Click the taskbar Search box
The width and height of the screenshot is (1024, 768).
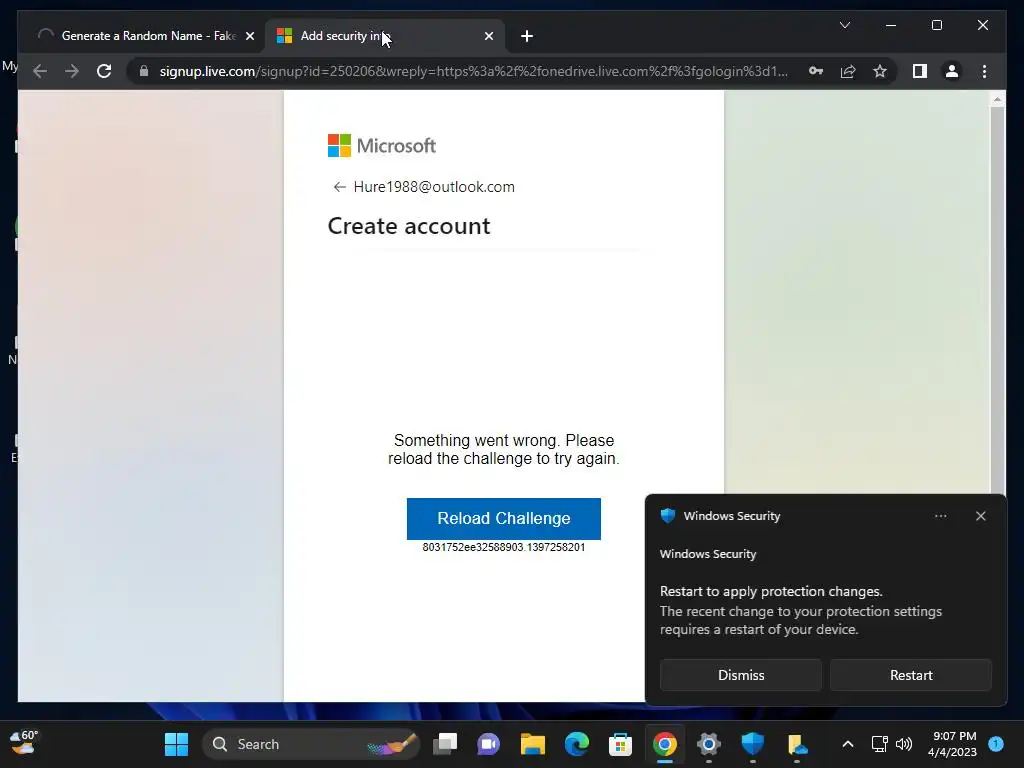pos(310,744)
